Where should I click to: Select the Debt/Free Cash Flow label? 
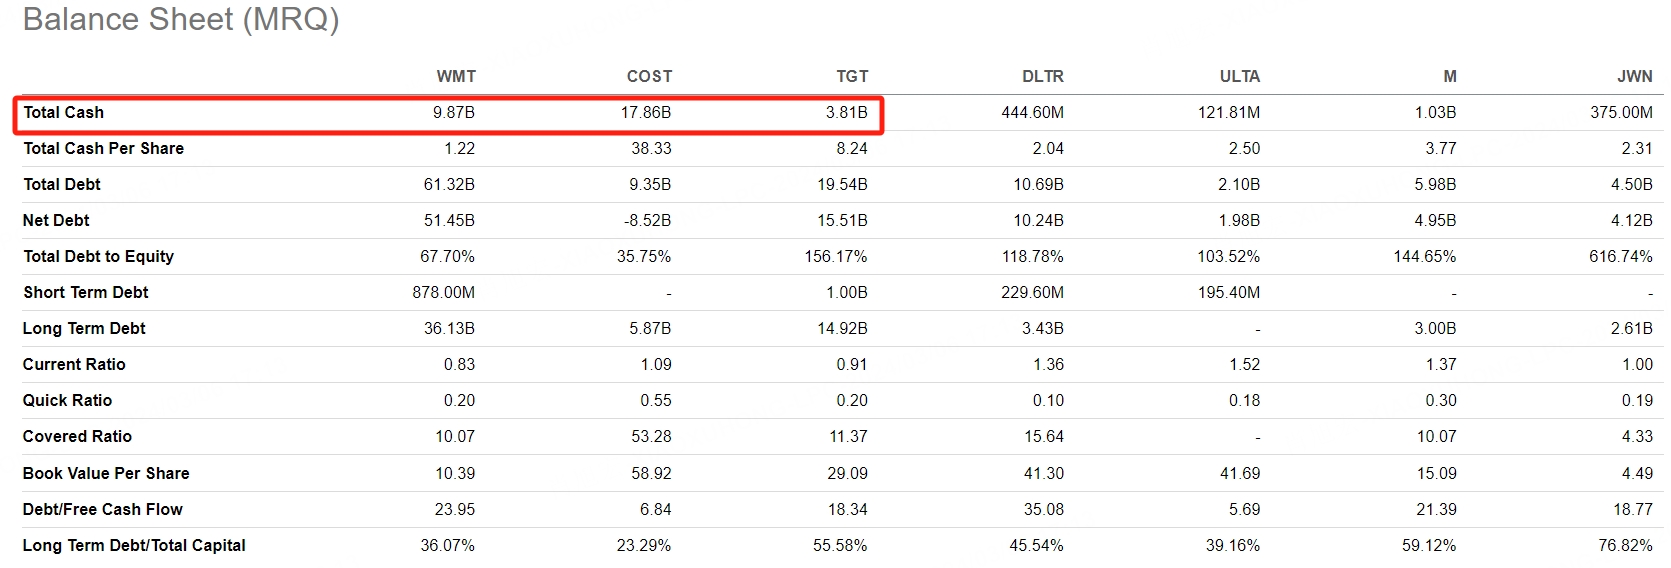102,509
